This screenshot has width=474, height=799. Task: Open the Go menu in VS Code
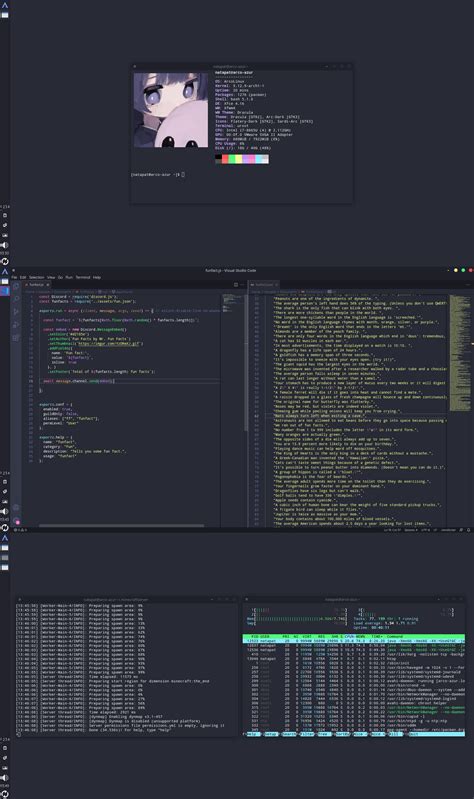click(60, 278)
